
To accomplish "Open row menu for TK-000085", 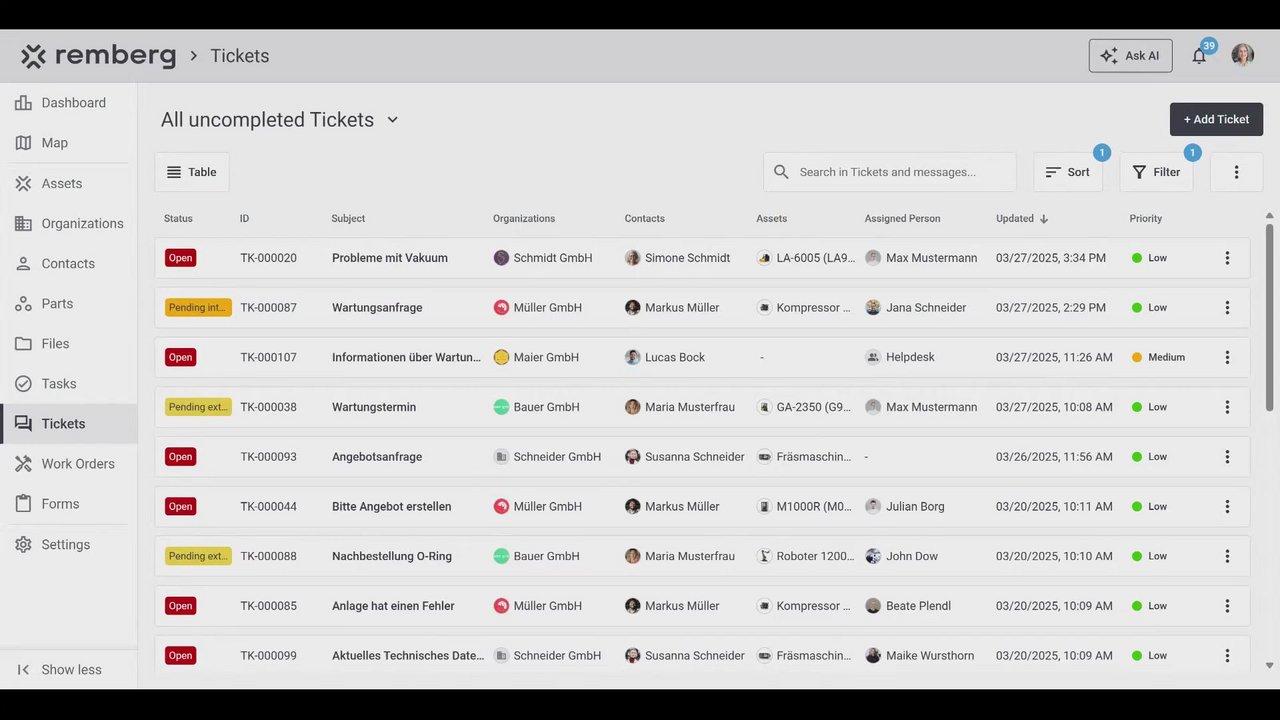I will tap(1227, 606).
